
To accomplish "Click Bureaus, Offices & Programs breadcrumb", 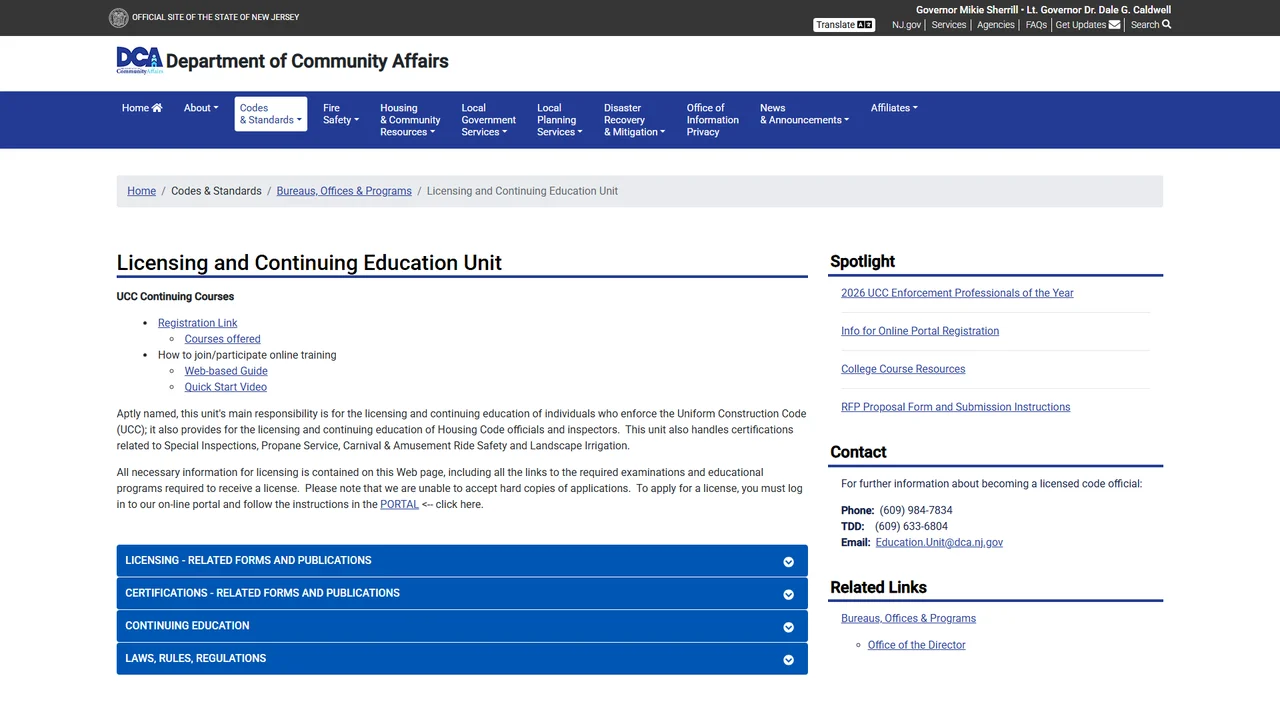I will [x=344, y=191].
